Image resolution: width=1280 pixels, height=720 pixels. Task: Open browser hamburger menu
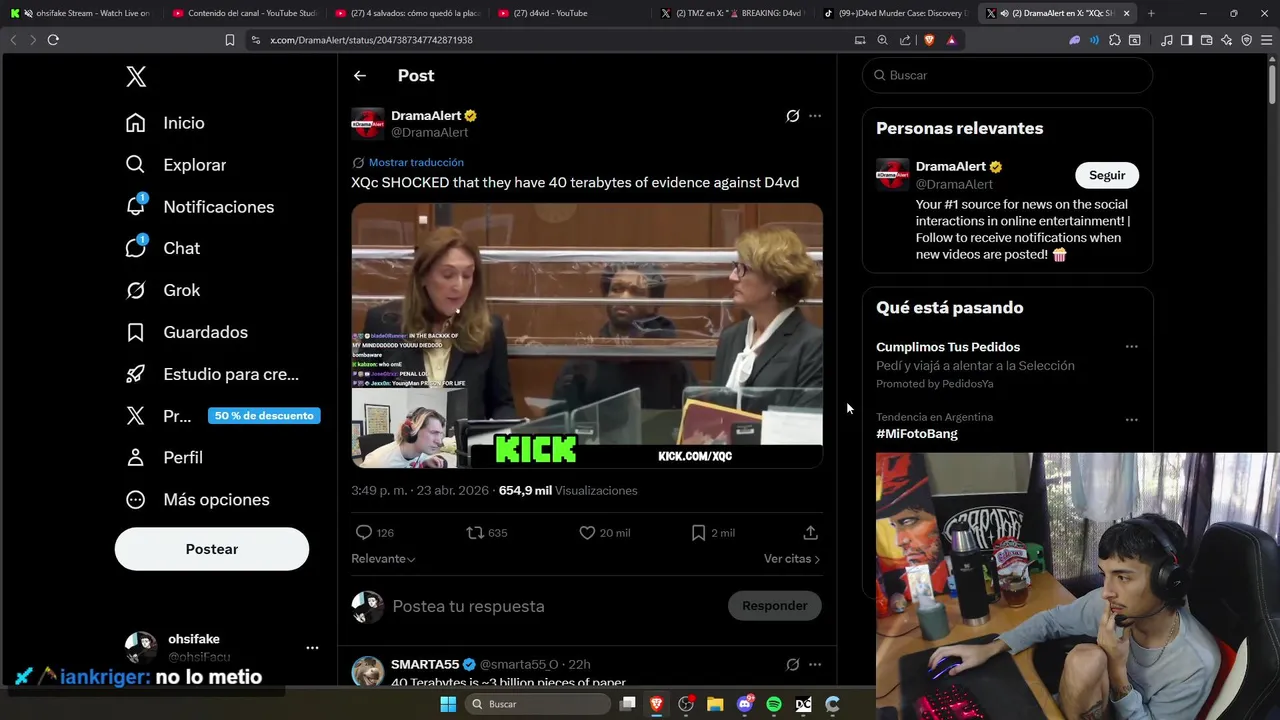point(1266,40)
